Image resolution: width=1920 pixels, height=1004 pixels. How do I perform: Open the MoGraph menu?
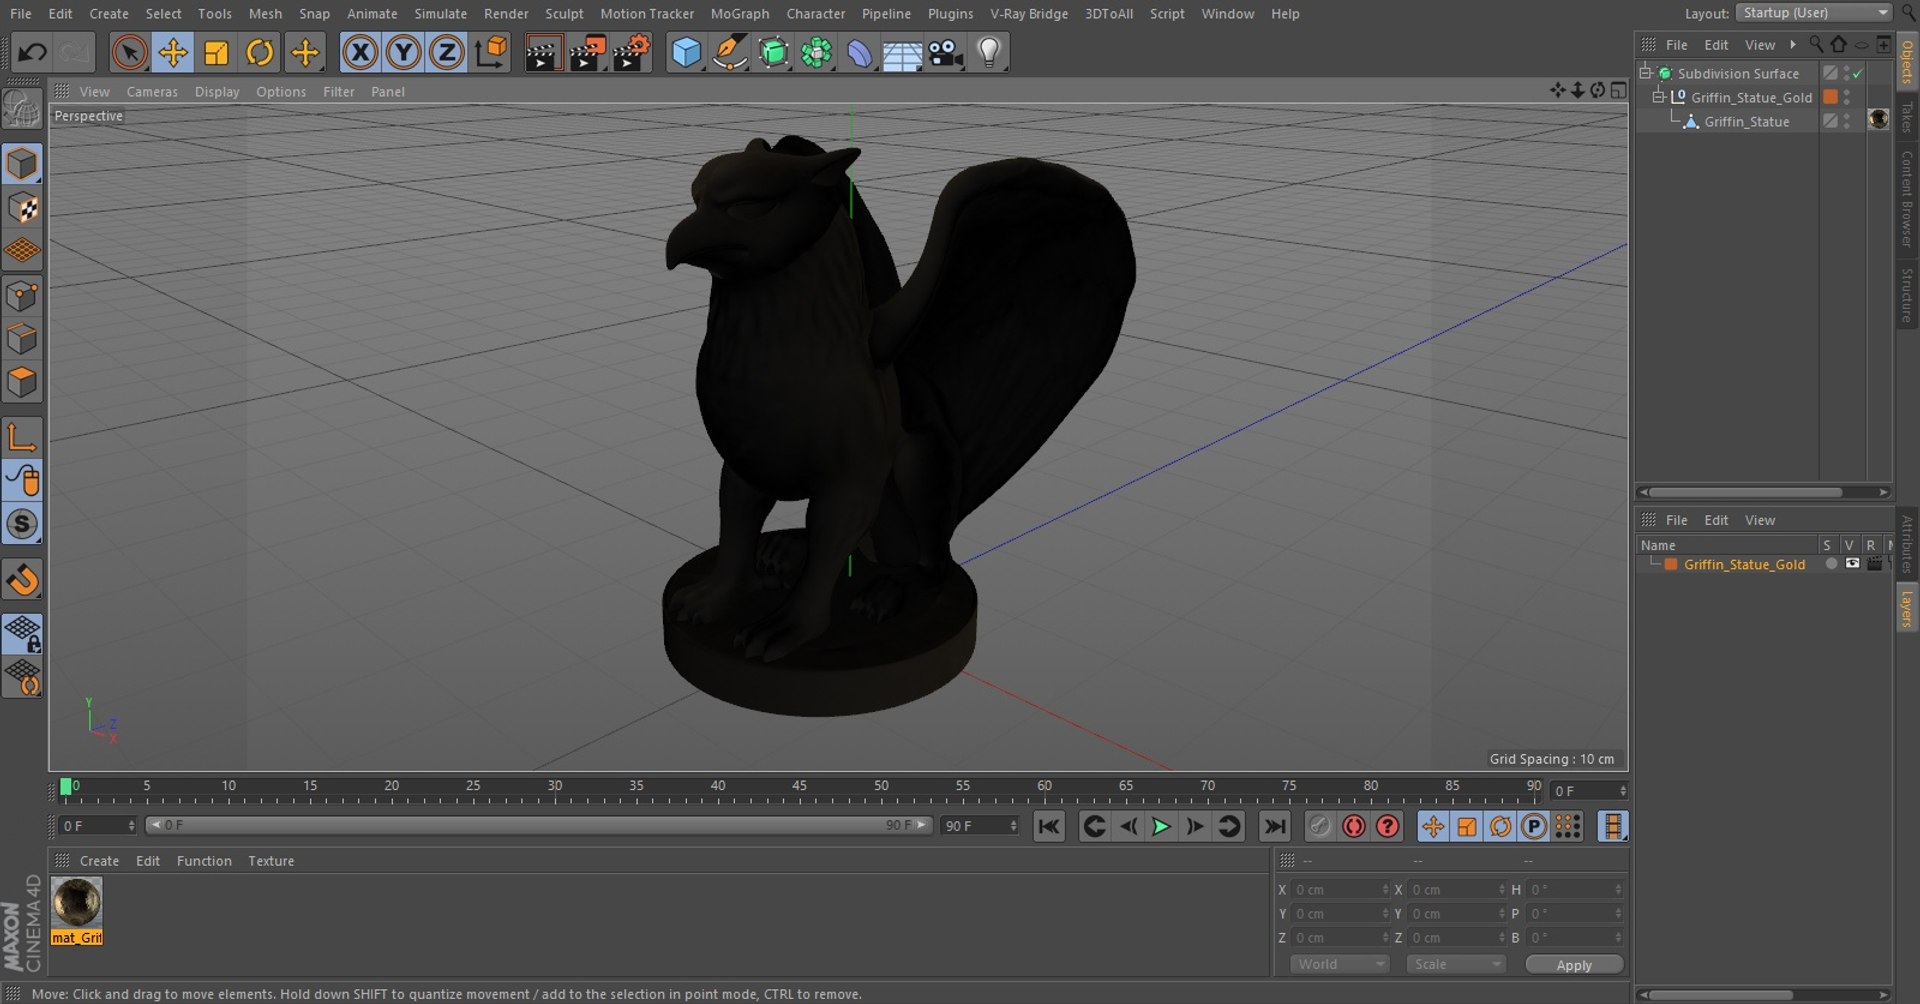tap(740, 14)
